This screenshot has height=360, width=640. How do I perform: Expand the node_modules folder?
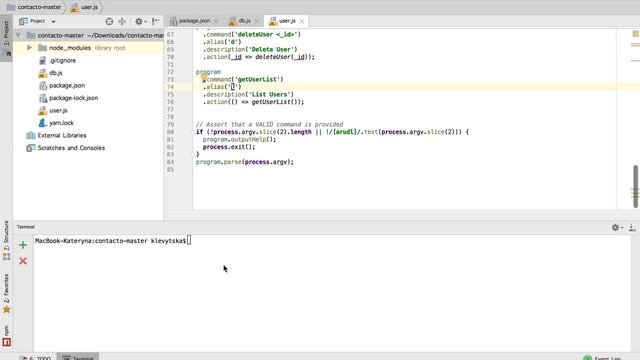coord(29,48)
